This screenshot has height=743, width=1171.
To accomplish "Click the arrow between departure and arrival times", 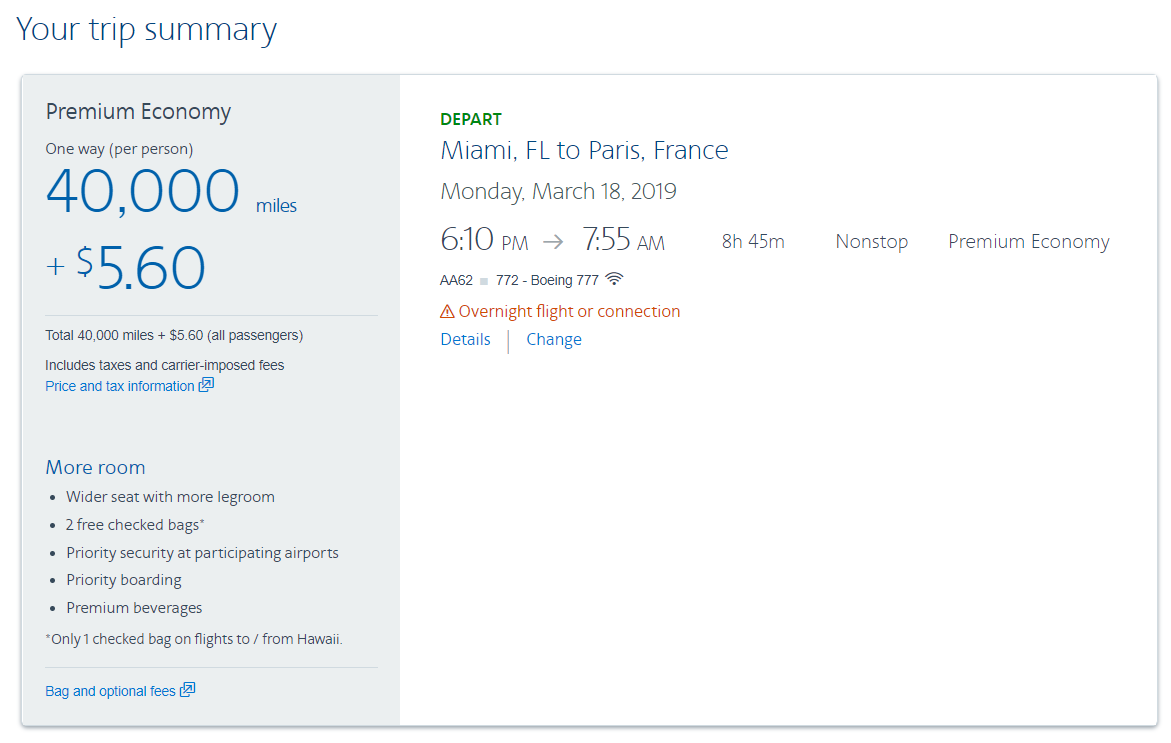I will click(x=553, y=242).
